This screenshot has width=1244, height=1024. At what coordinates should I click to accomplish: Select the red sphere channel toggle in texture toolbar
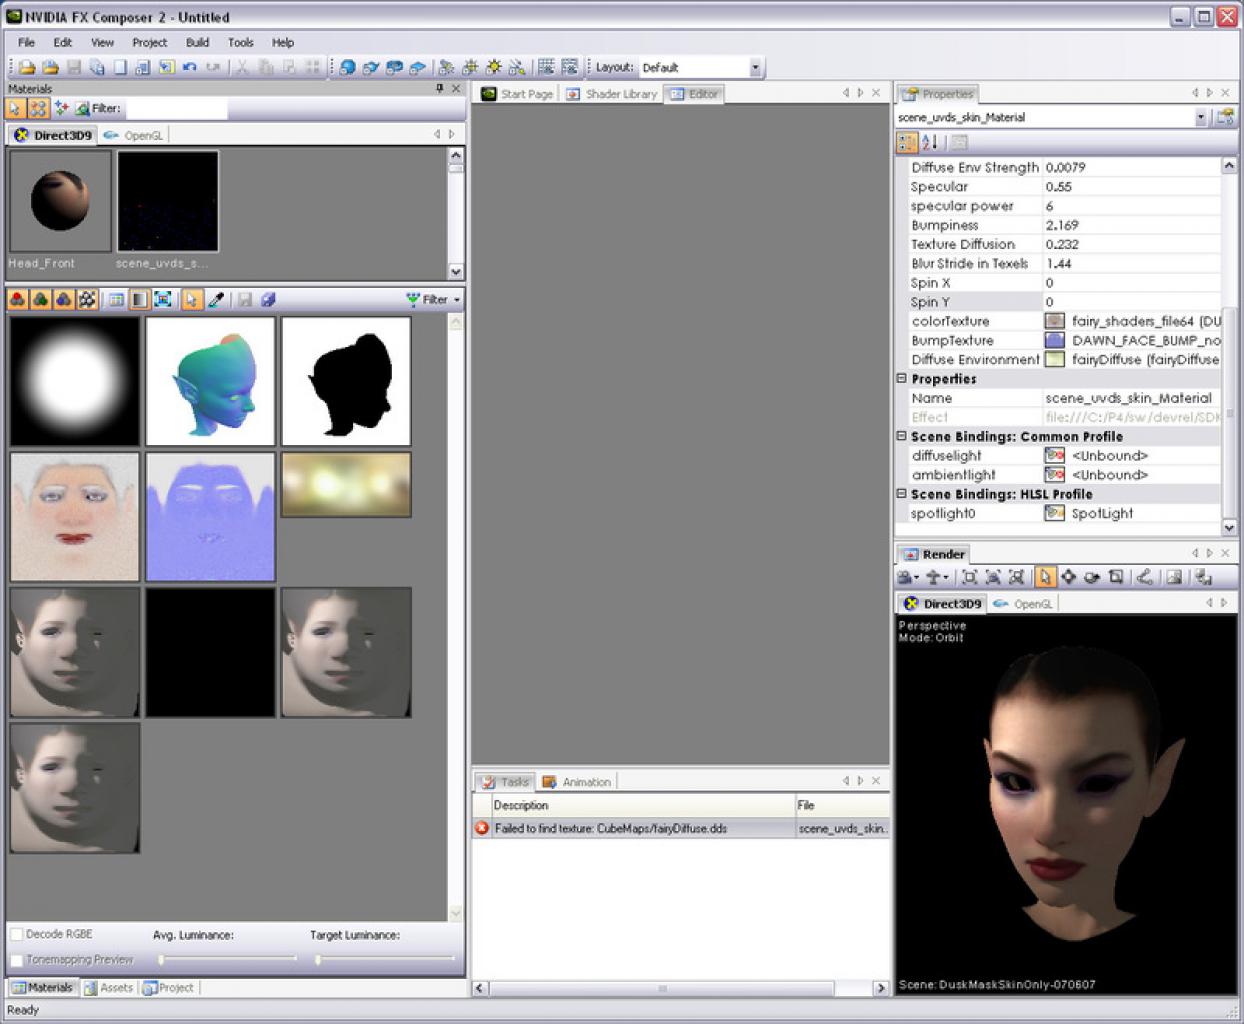tap(17, 299)
